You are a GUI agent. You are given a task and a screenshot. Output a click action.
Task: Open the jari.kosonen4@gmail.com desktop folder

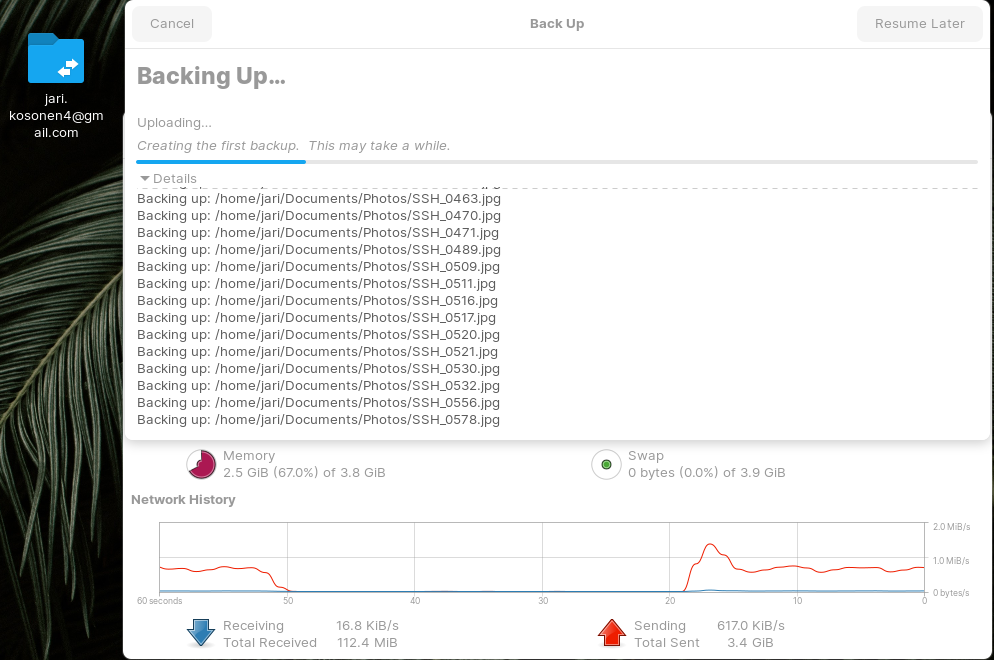click(56, 60)
